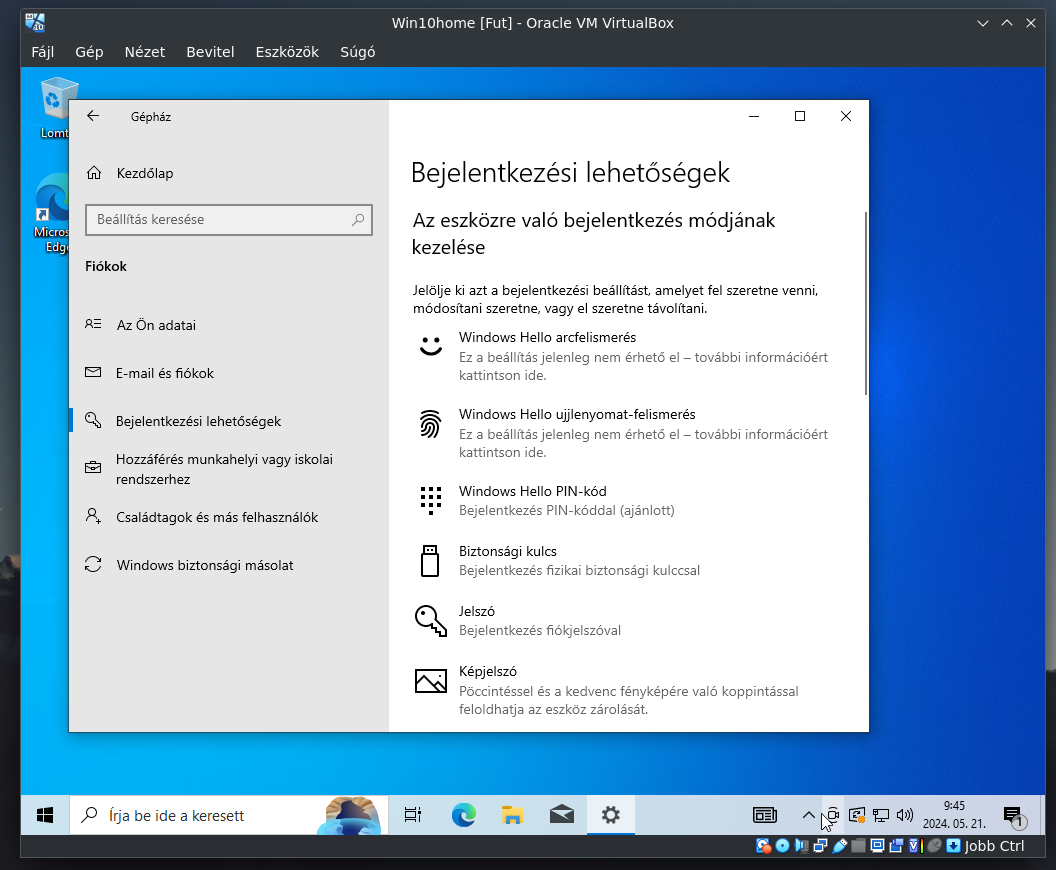Open the News and interests widget
This screenshot has width=1056, height=870.
(x=765, y=815)
